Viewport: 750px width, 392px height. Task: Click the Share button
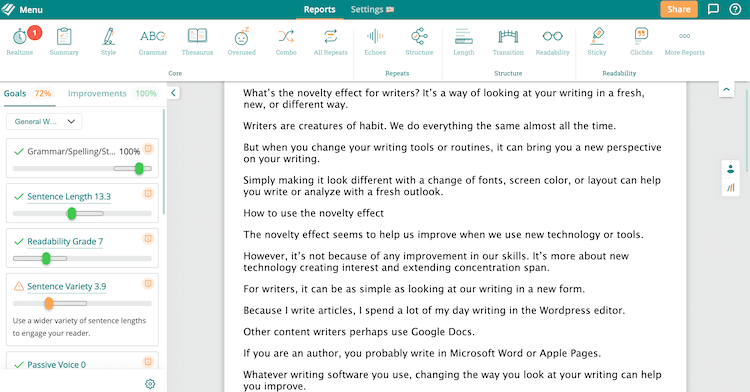click(x=679, y=9)
